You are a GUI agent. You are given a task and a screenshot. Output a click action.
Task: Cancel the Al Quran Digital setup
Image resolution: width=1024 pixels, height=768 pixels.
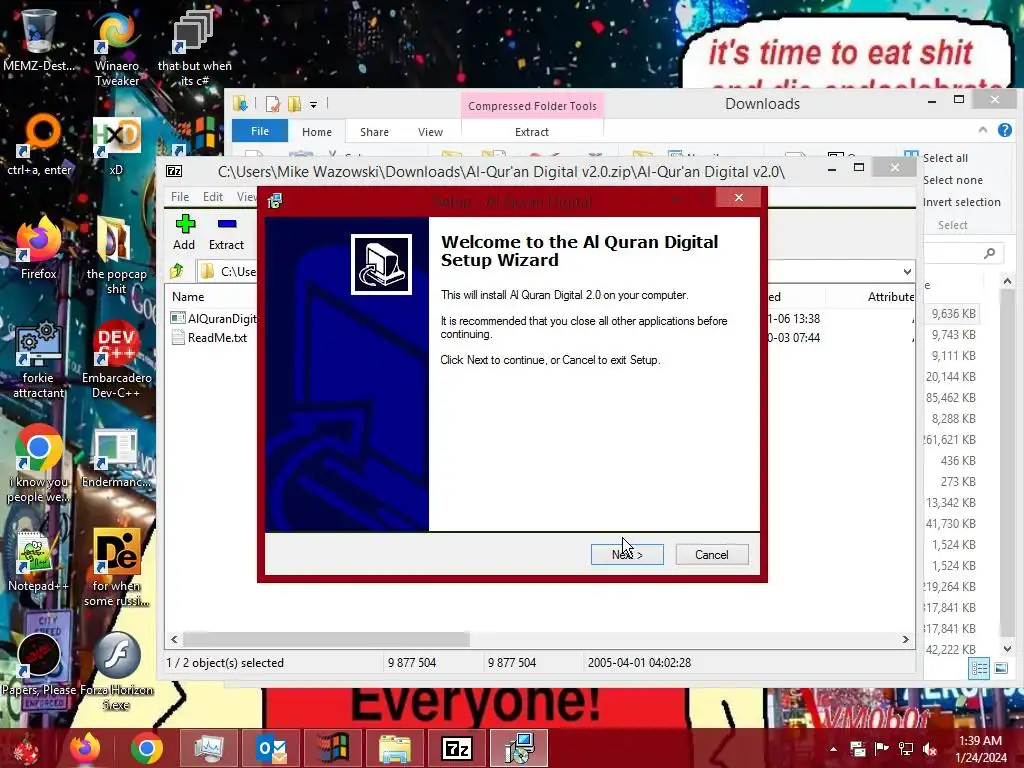(712, 554)
